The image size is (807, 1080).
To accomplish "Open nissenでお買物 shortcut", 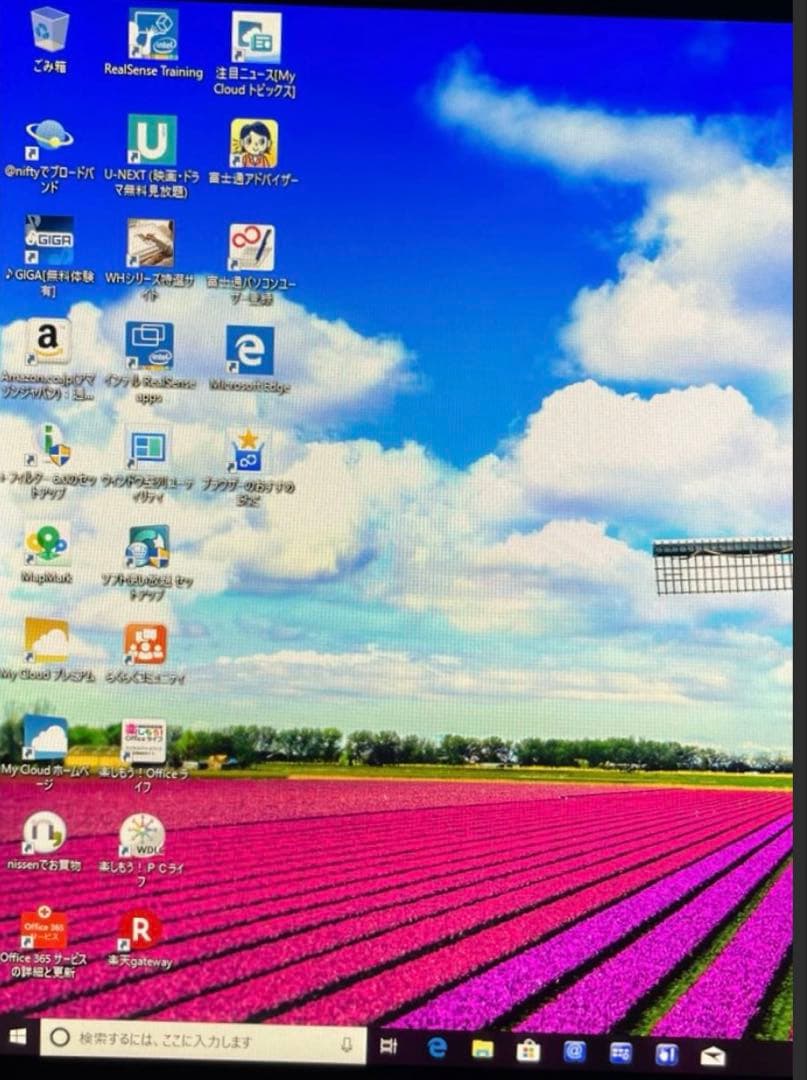I will click(x=43, y=837).
